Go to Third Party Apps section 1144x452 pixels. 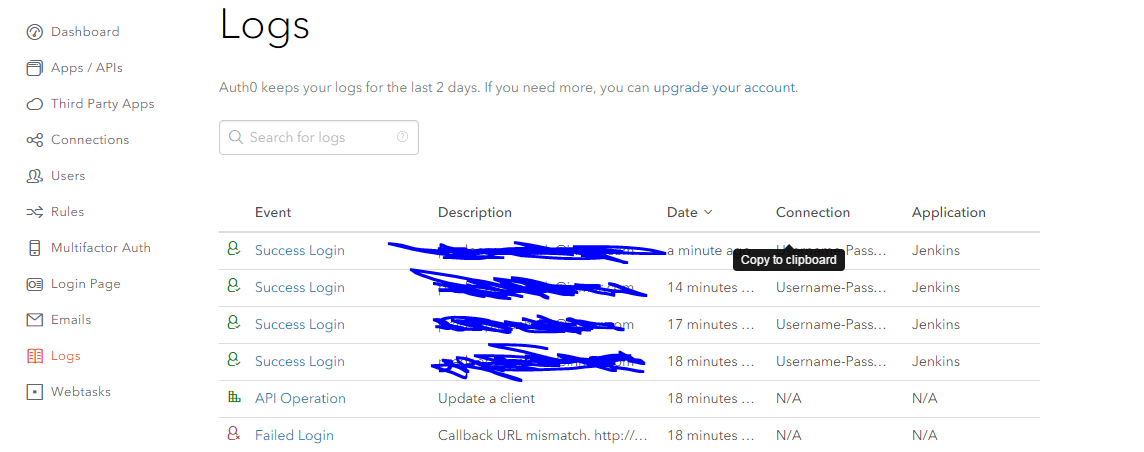[x=103, y=104]
